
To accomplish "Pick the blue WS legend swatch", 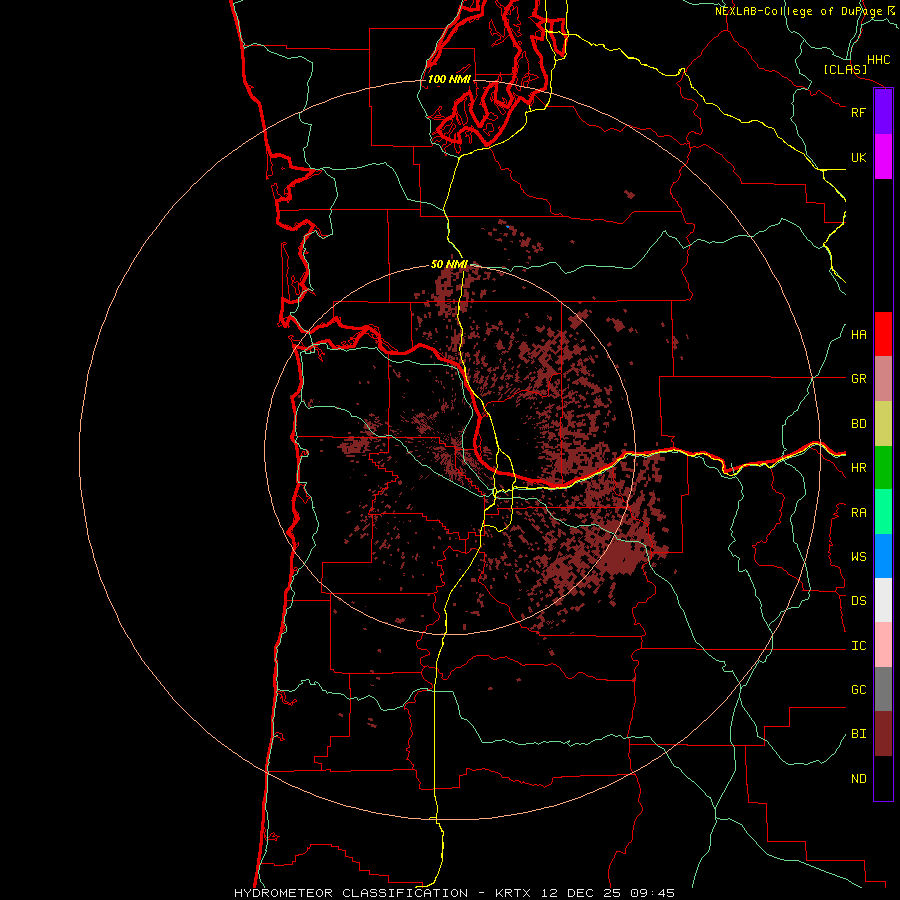I will click(x=883, y=556).
